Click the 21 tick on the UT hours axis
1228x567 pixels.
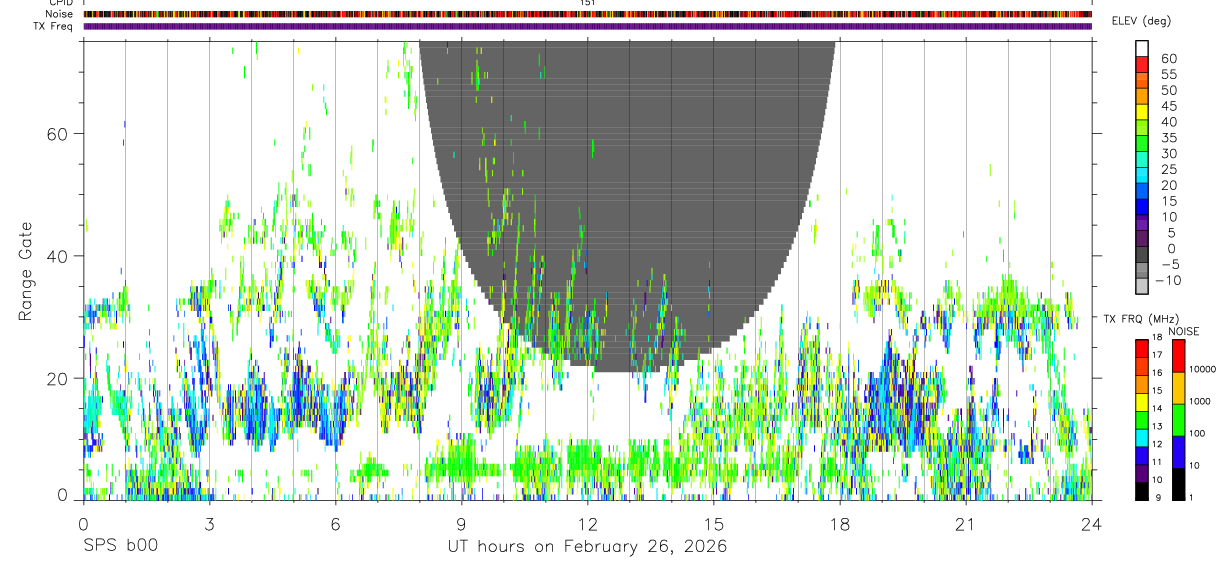tap(965, 525)
